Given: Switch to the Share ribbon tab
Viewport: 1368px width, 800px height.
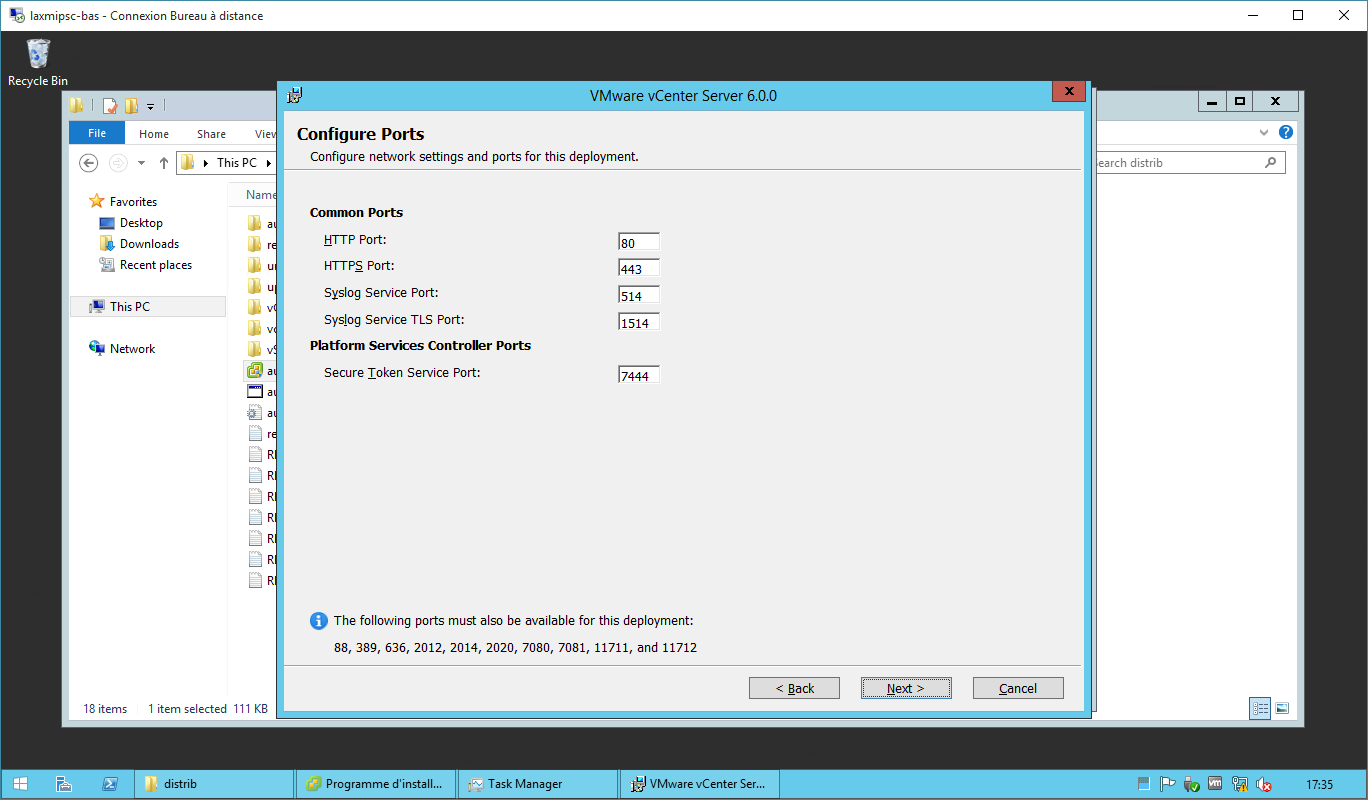Looking at the screenshot, I should [x=211, y=133].
